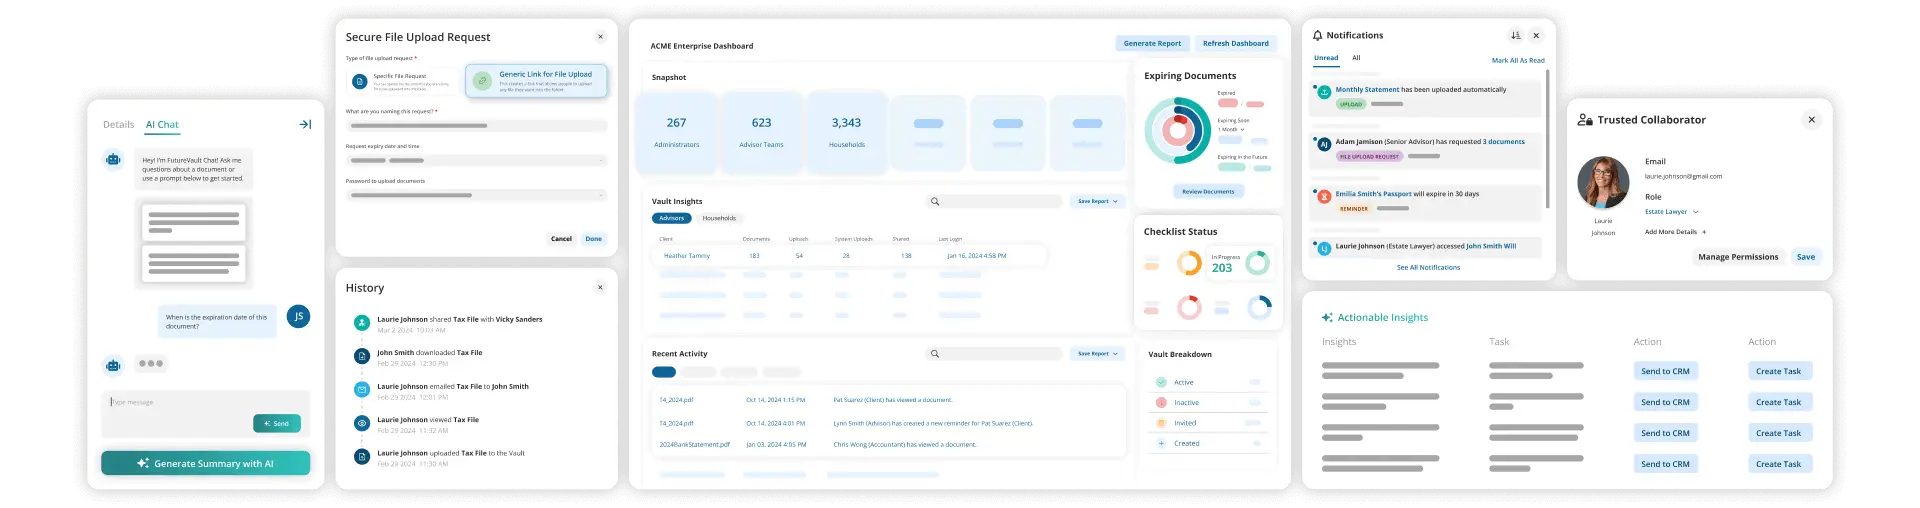This screenshot has width=1920, height=508.
Task: Switch to the Details tab
Action: pyautogui.click(x=118, y=125)
